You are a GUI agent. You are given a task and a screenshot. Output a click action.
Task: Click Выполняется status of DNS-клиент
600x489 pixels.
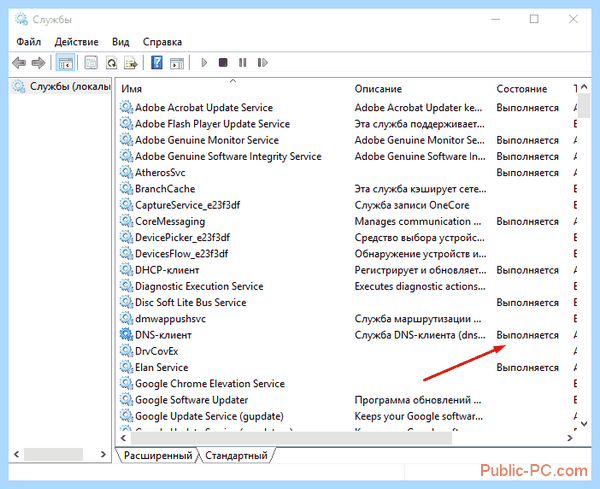(x=527, y=335)
